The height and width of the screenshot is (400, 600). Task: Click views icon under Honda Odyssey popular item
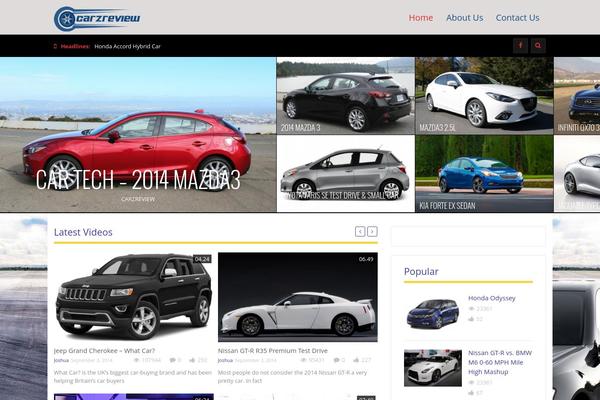pos(471,309)
